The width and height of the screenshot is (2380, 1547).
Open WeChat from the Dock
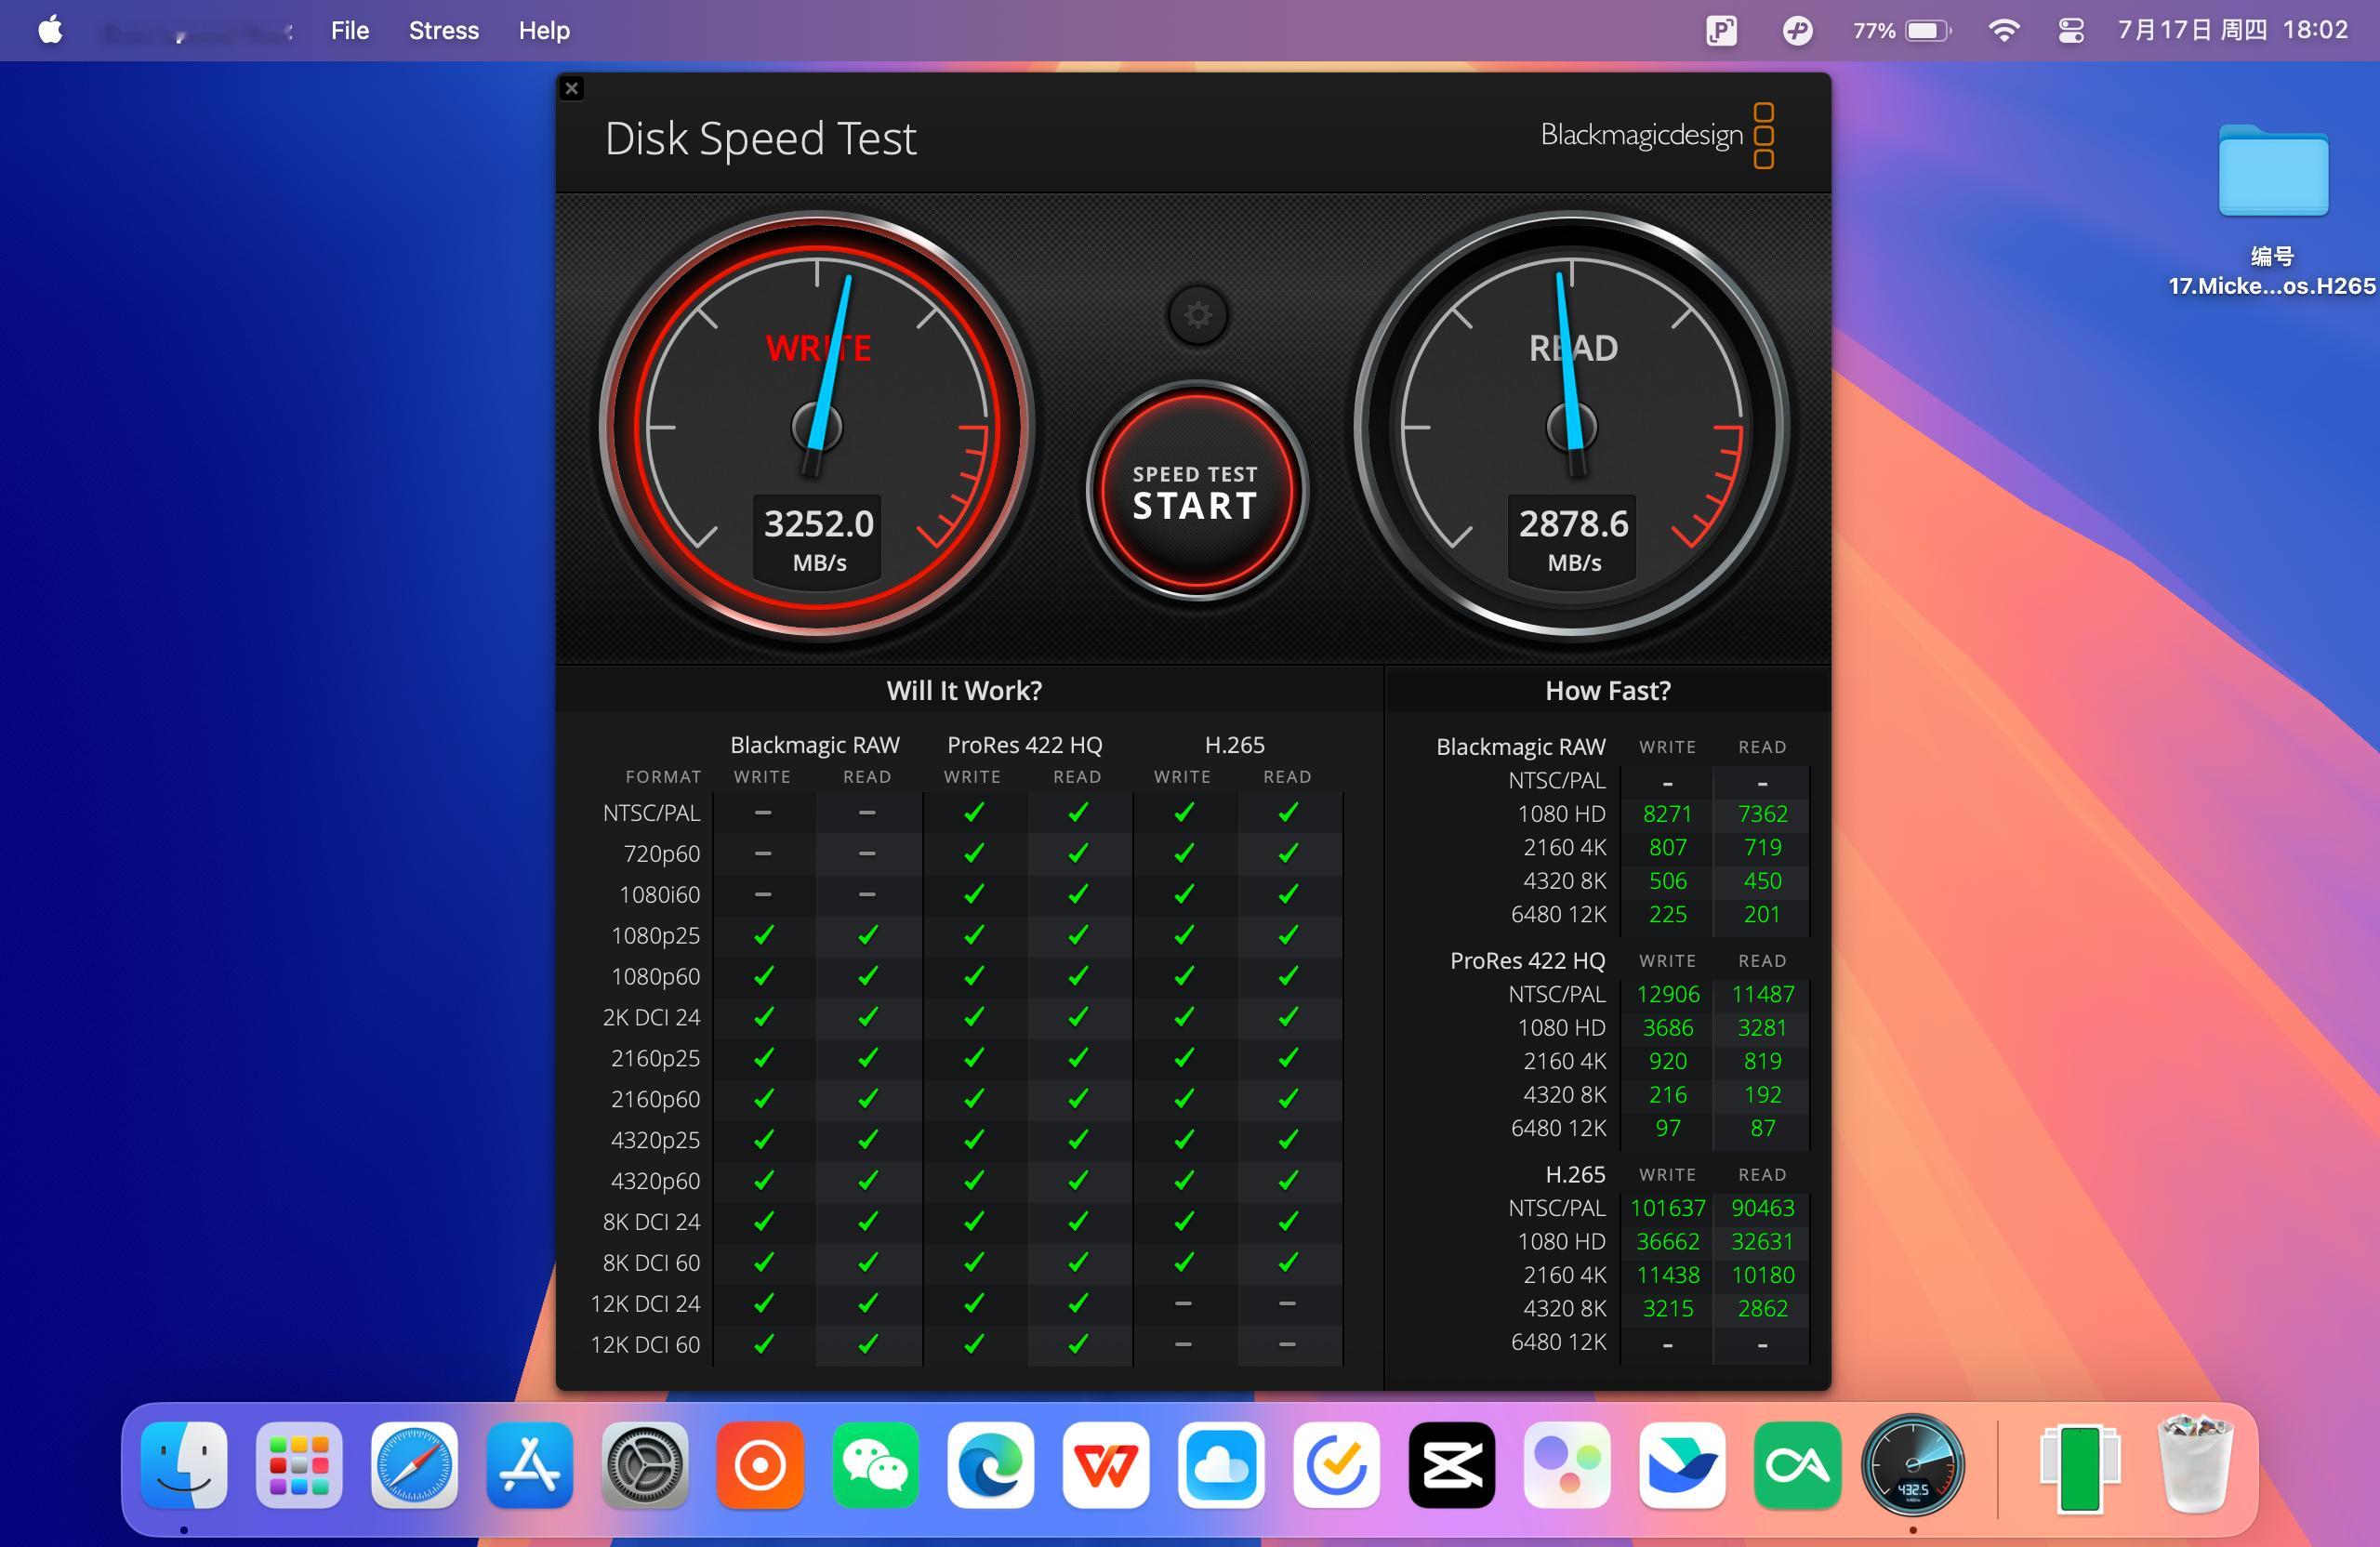tap(875, 1465)
